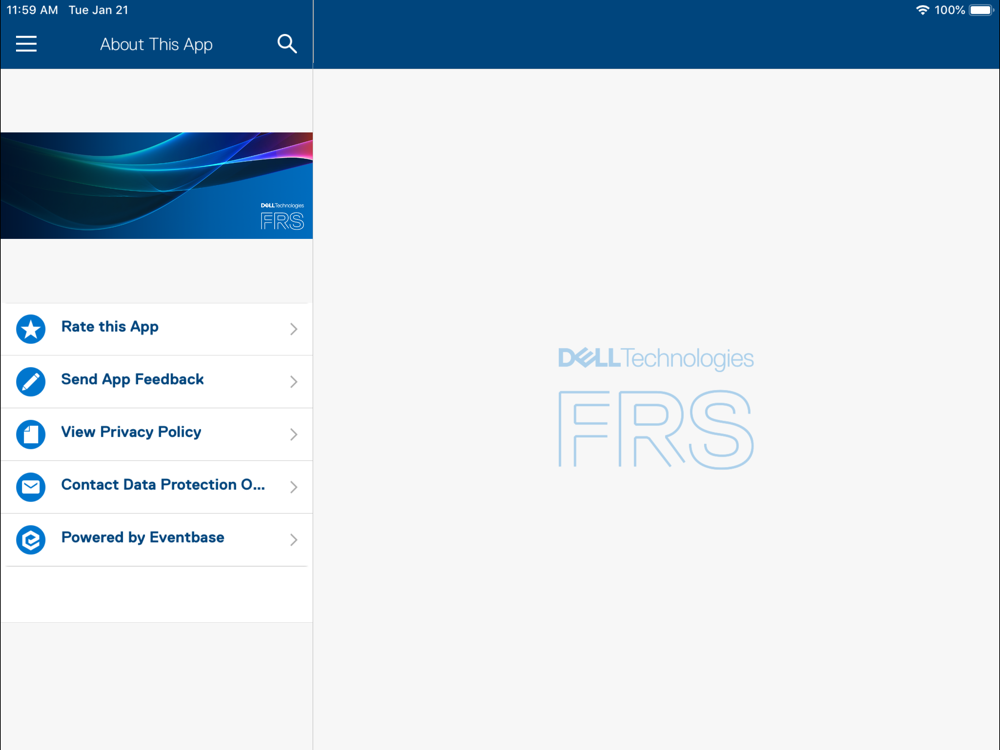
Task: Choose Contact Data Protection O... entry
Action: point(157,487)
